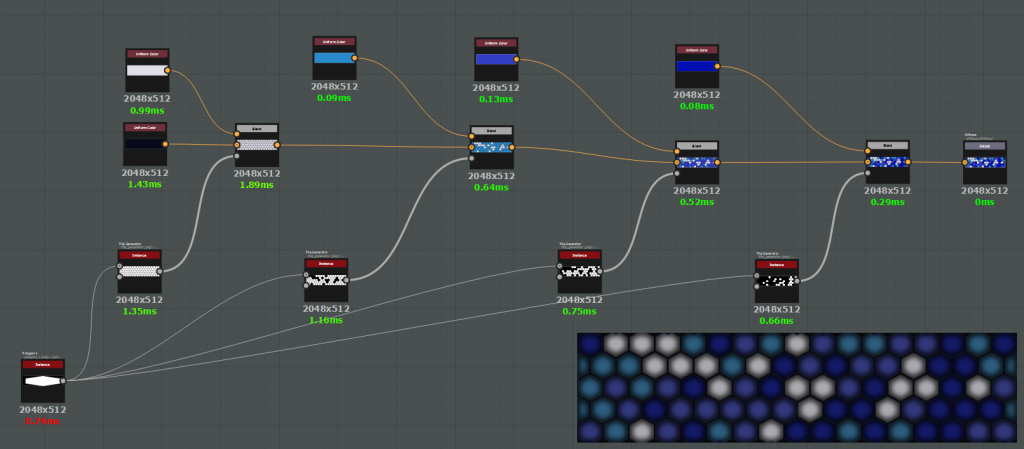Click the background input pin of the 1.89ms Blend
Image resolution: width=1024 pixels, height=449 pixels.
236,145
